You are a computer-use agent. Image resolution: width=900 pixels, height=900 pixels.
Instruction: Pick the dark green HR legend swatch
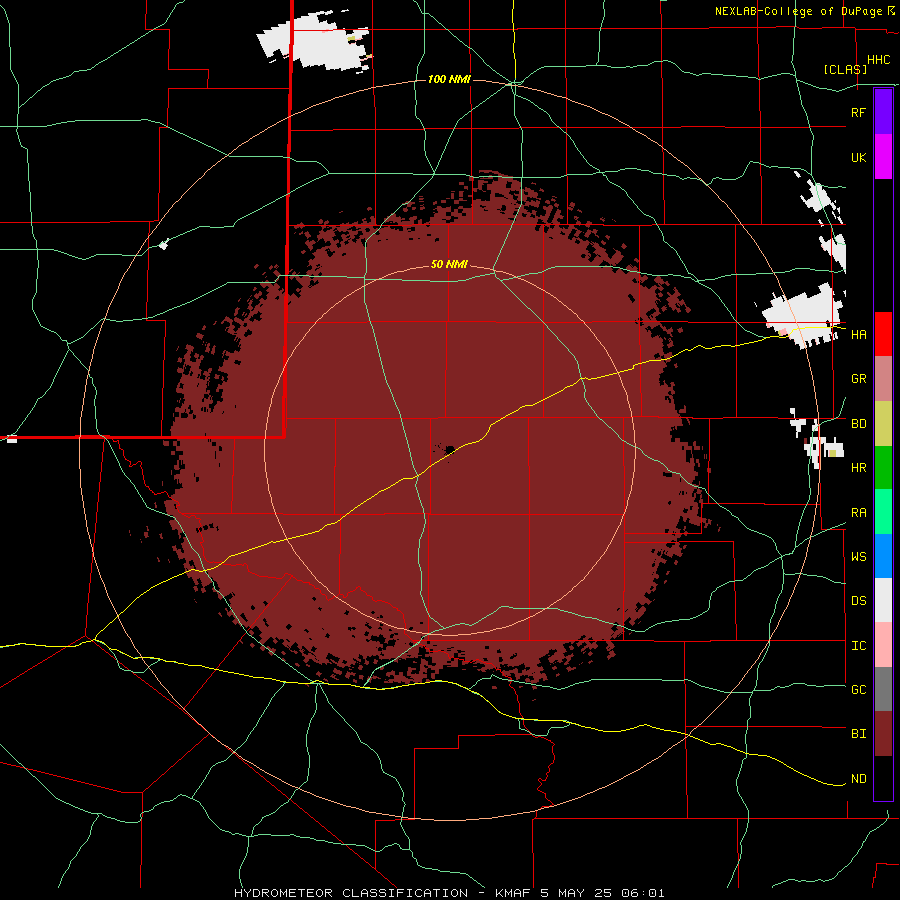[x=883, y=468]
